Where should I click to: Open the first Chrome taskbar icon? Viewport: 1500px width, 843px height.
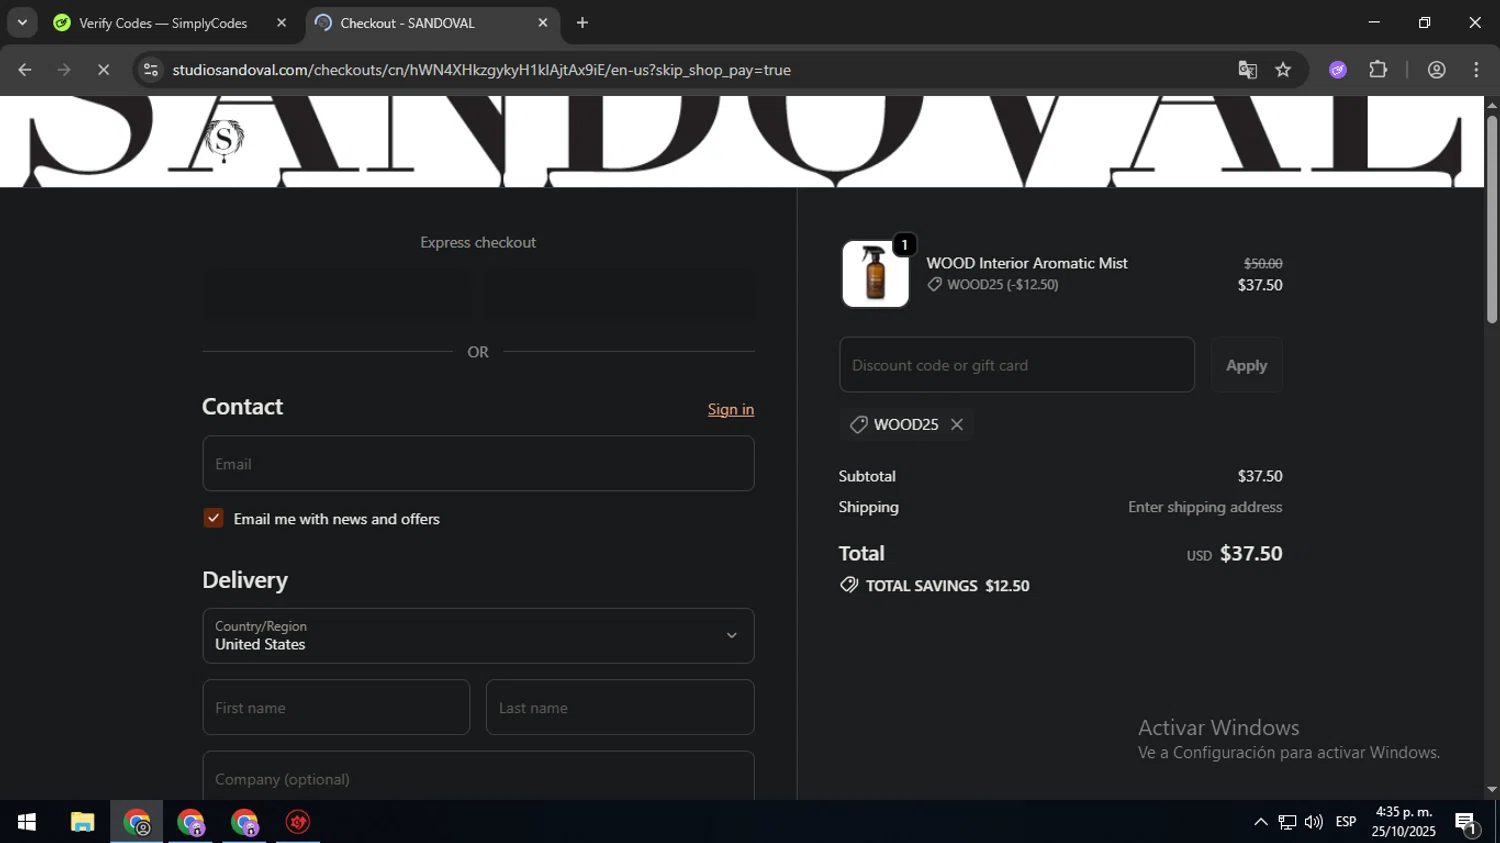137,822
